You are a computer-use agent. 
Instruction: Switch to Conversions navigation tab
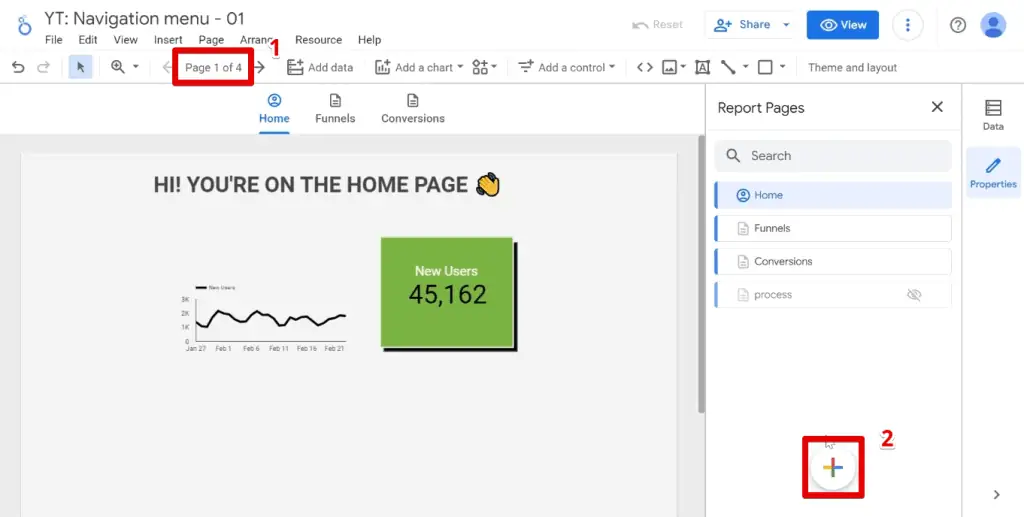pyautogui.click(x=413, y=109)
